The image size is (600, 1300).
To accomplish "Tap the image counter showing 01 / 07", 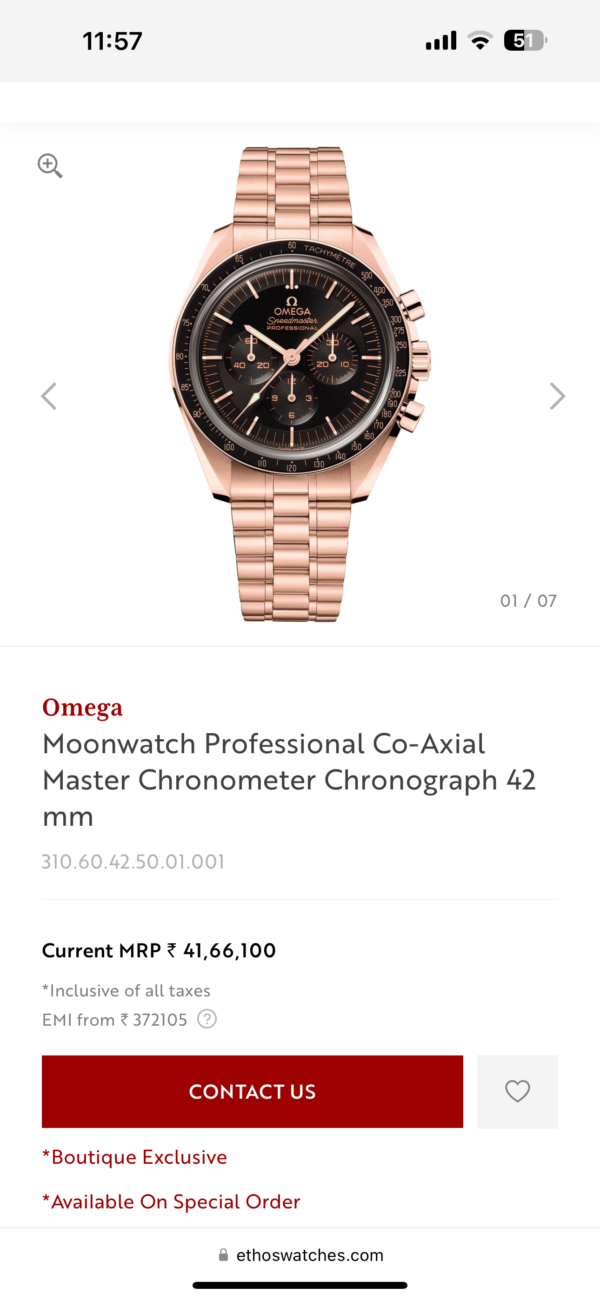I will coord(528,600).
